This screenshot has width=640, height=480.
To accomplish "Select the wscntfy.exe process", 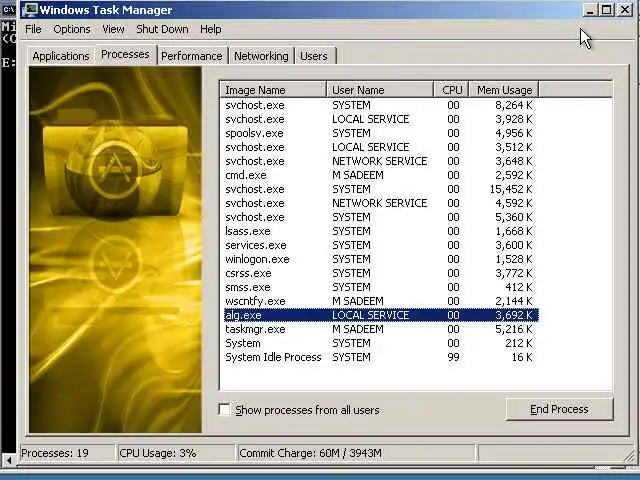I will (x=381, y=301).
